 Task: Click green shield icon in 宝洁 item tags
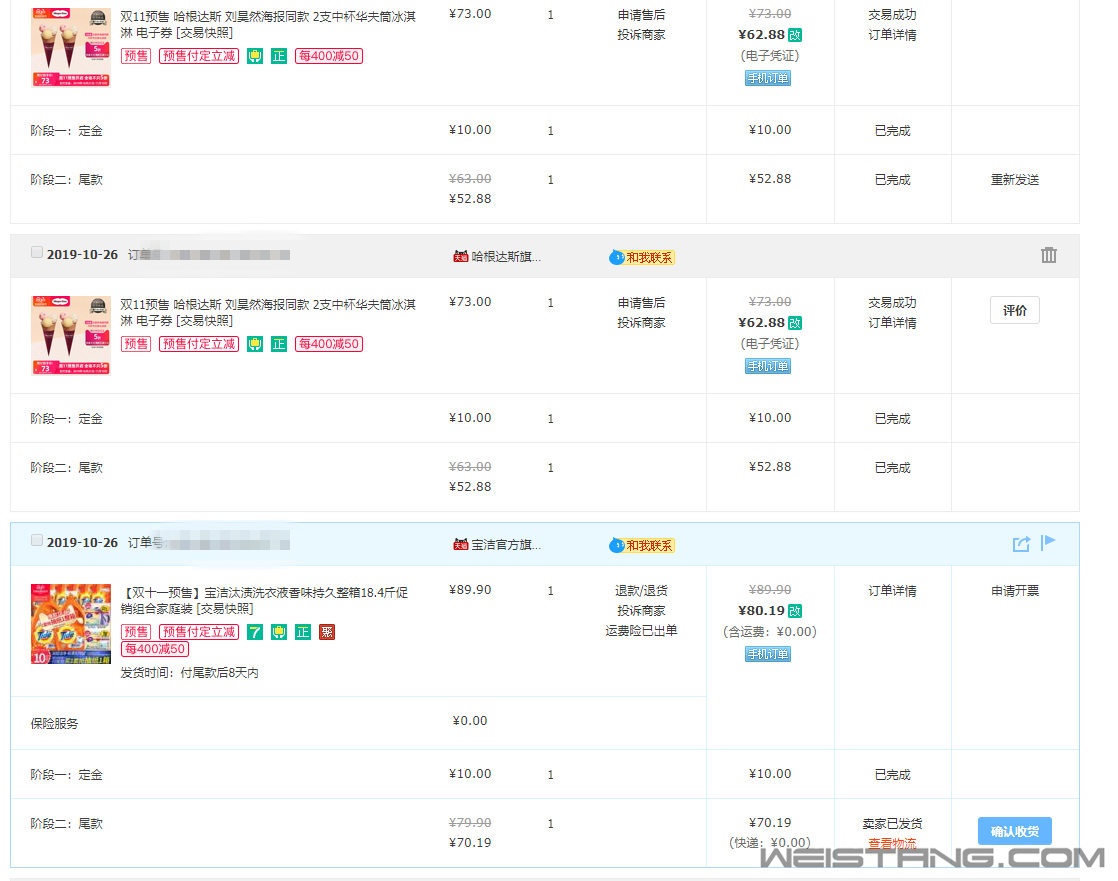(279, 632)
